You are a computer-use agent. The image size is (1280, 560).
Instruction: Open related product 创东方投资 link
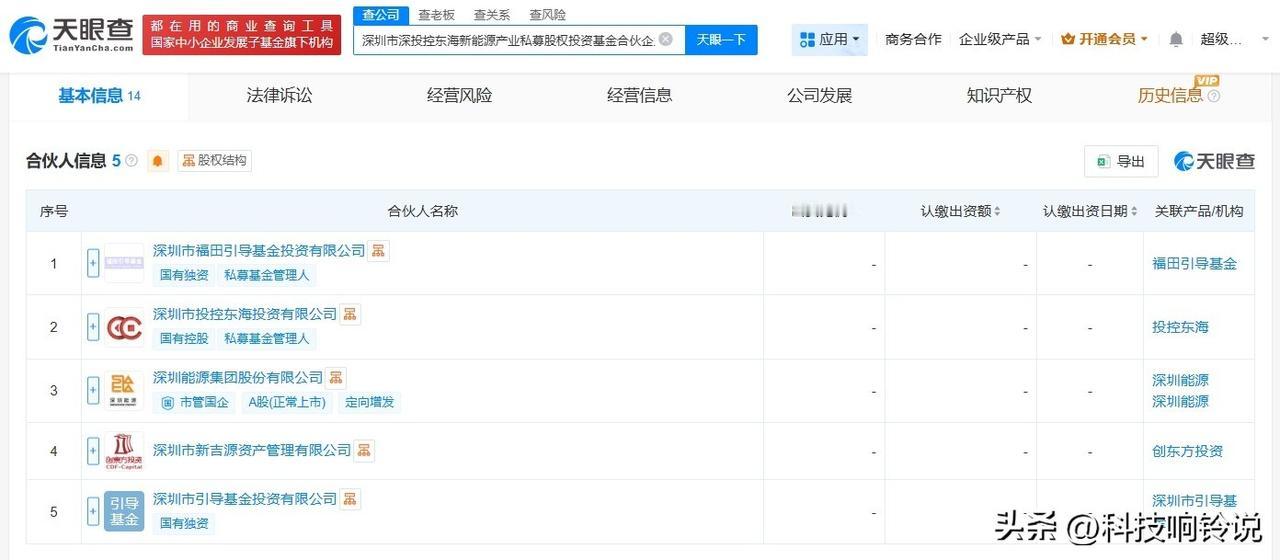point(1187,451)
